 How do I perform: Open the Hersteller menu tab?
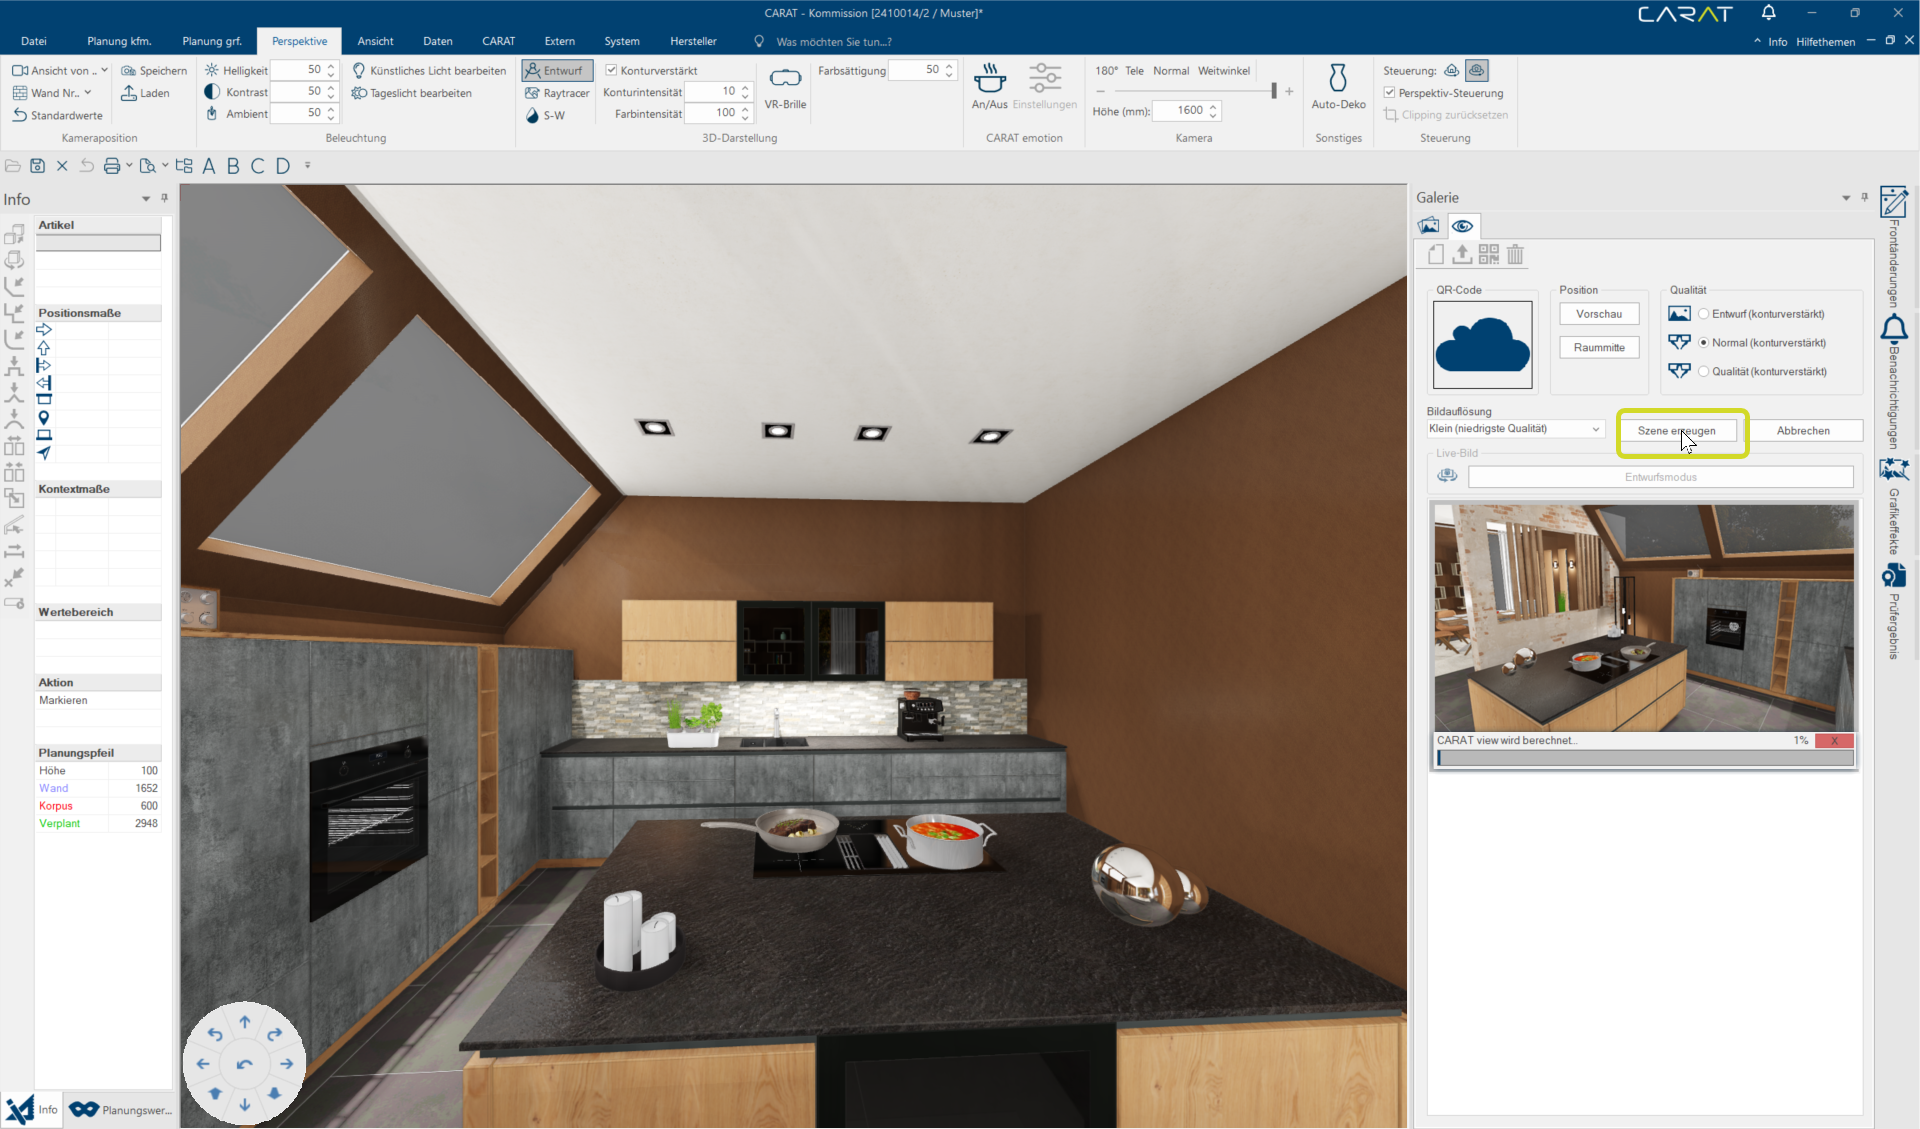[692, 41]
